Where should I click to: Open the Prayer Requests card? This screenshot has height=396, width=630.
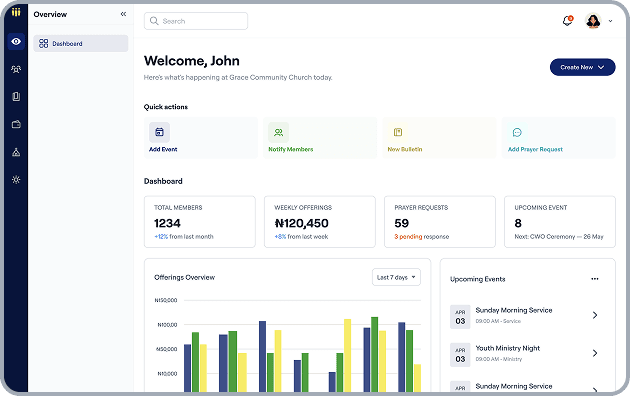coord(440,222)
